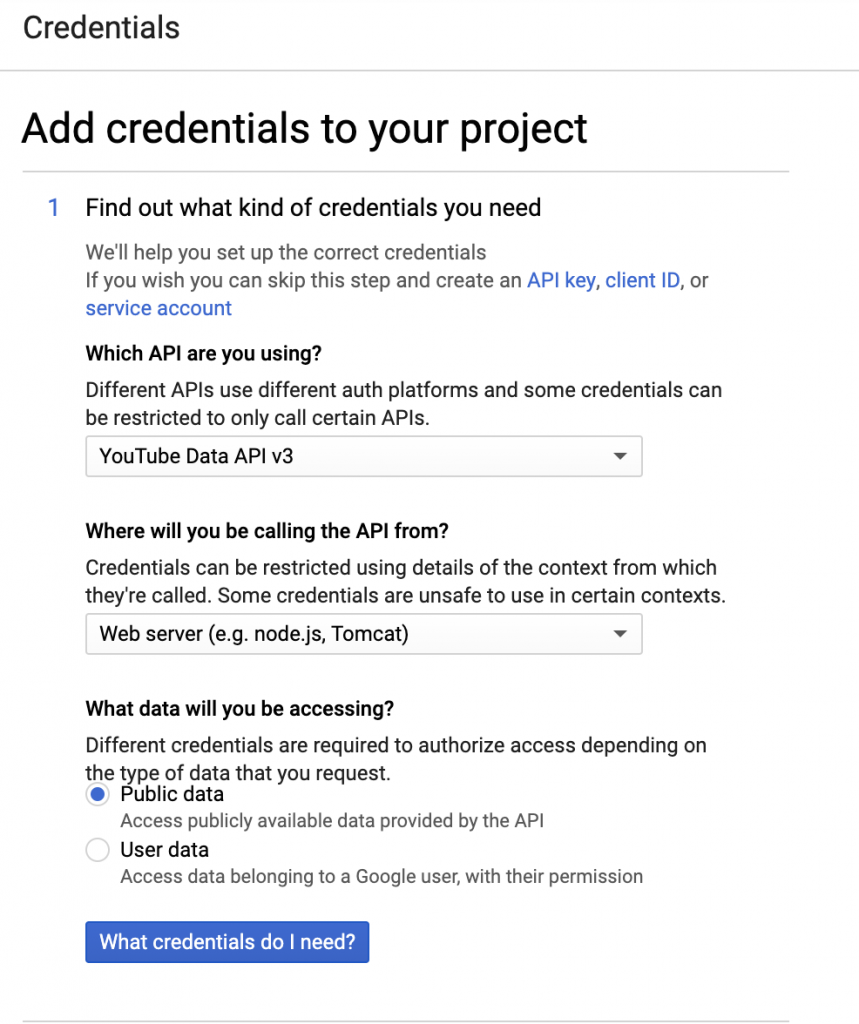Click the Add credentials to your project heading
This screenshot has width=859, height=1024.
point(304,129)
